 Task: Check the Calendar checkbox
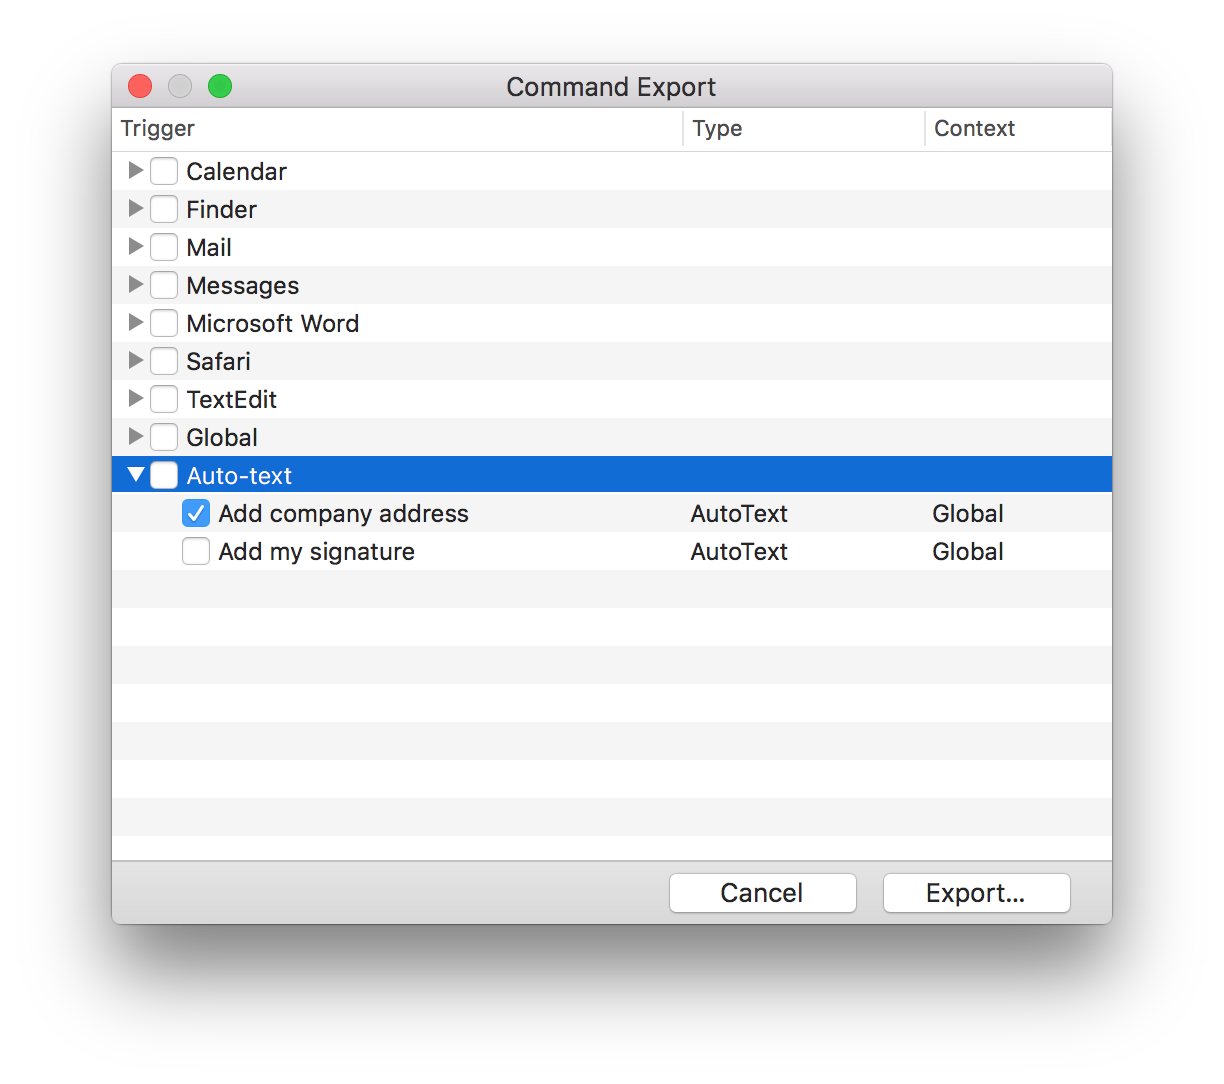[164, 171]
